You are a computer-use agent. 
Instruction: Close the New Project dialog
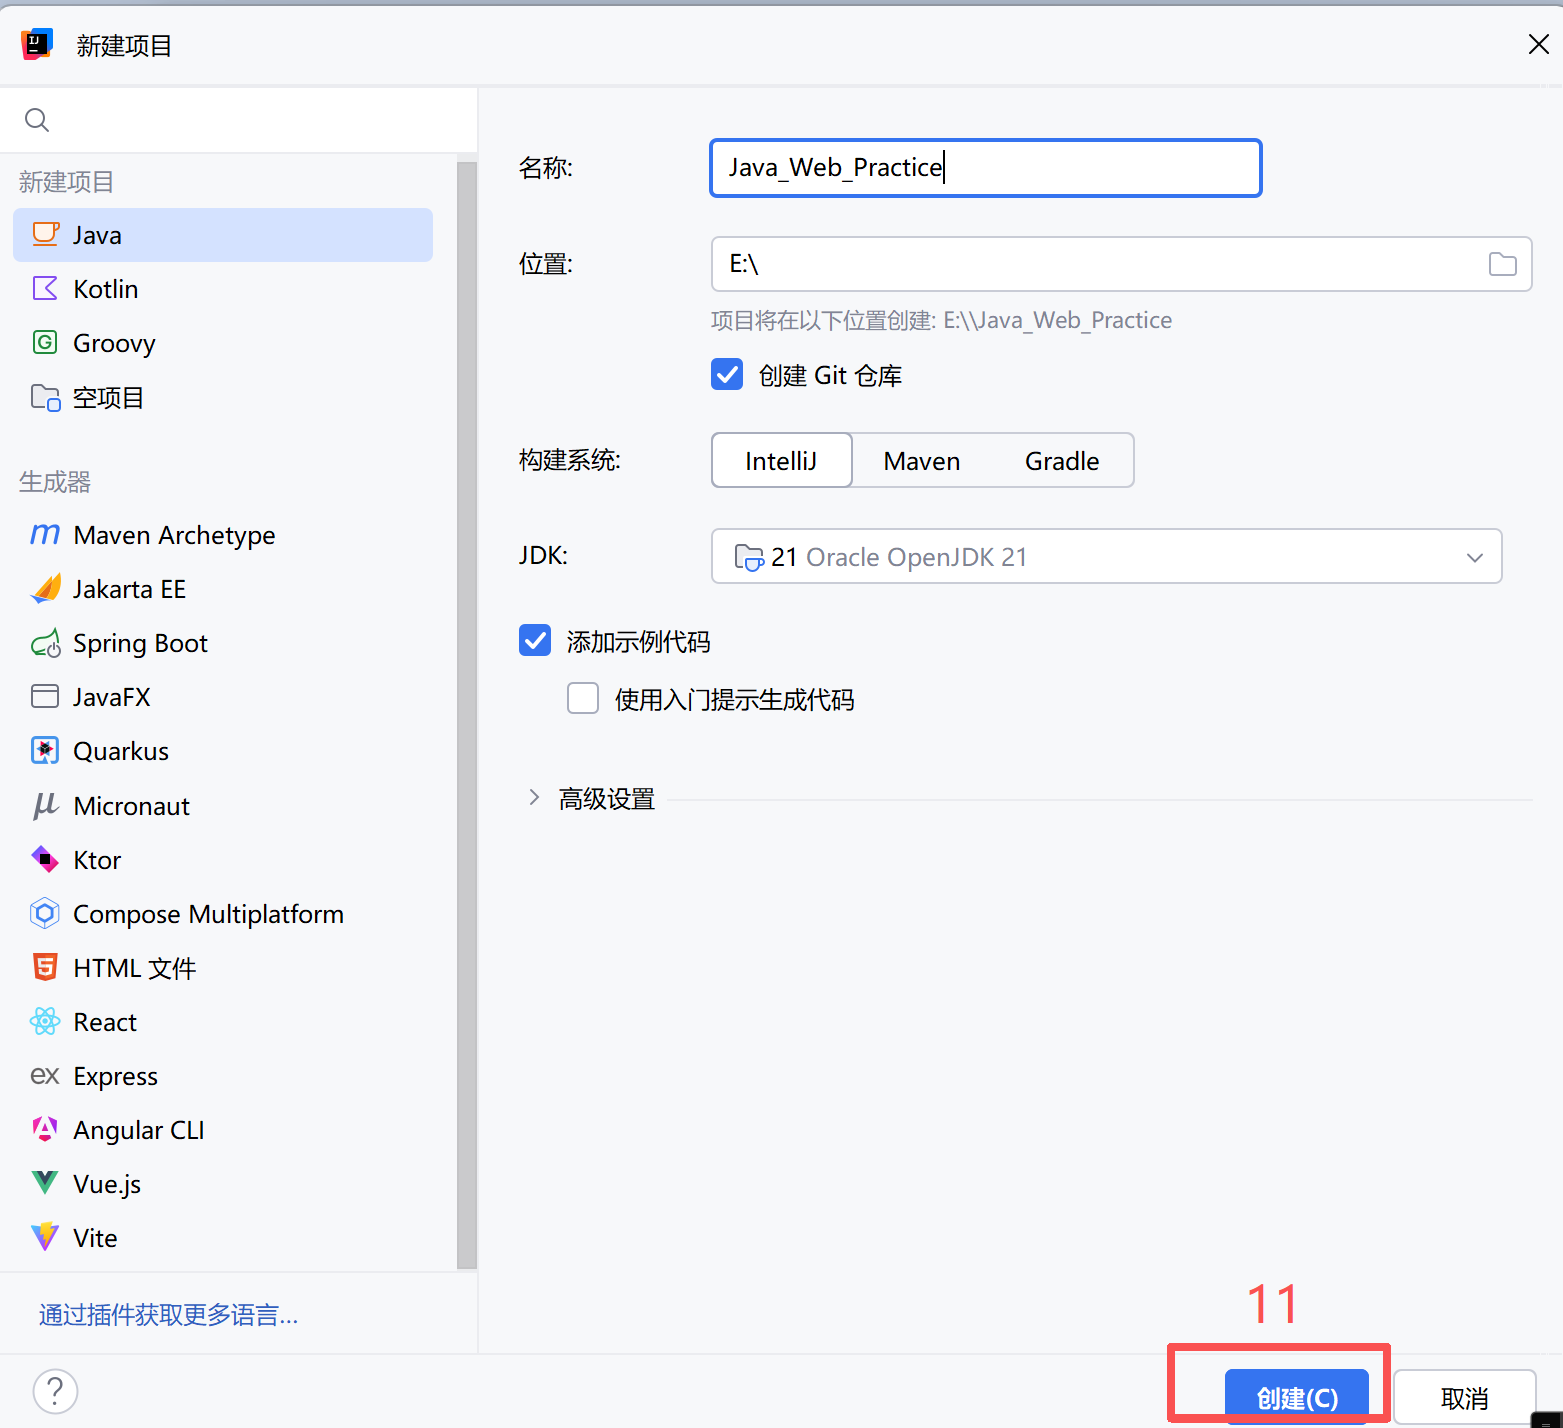point(1538,44)
